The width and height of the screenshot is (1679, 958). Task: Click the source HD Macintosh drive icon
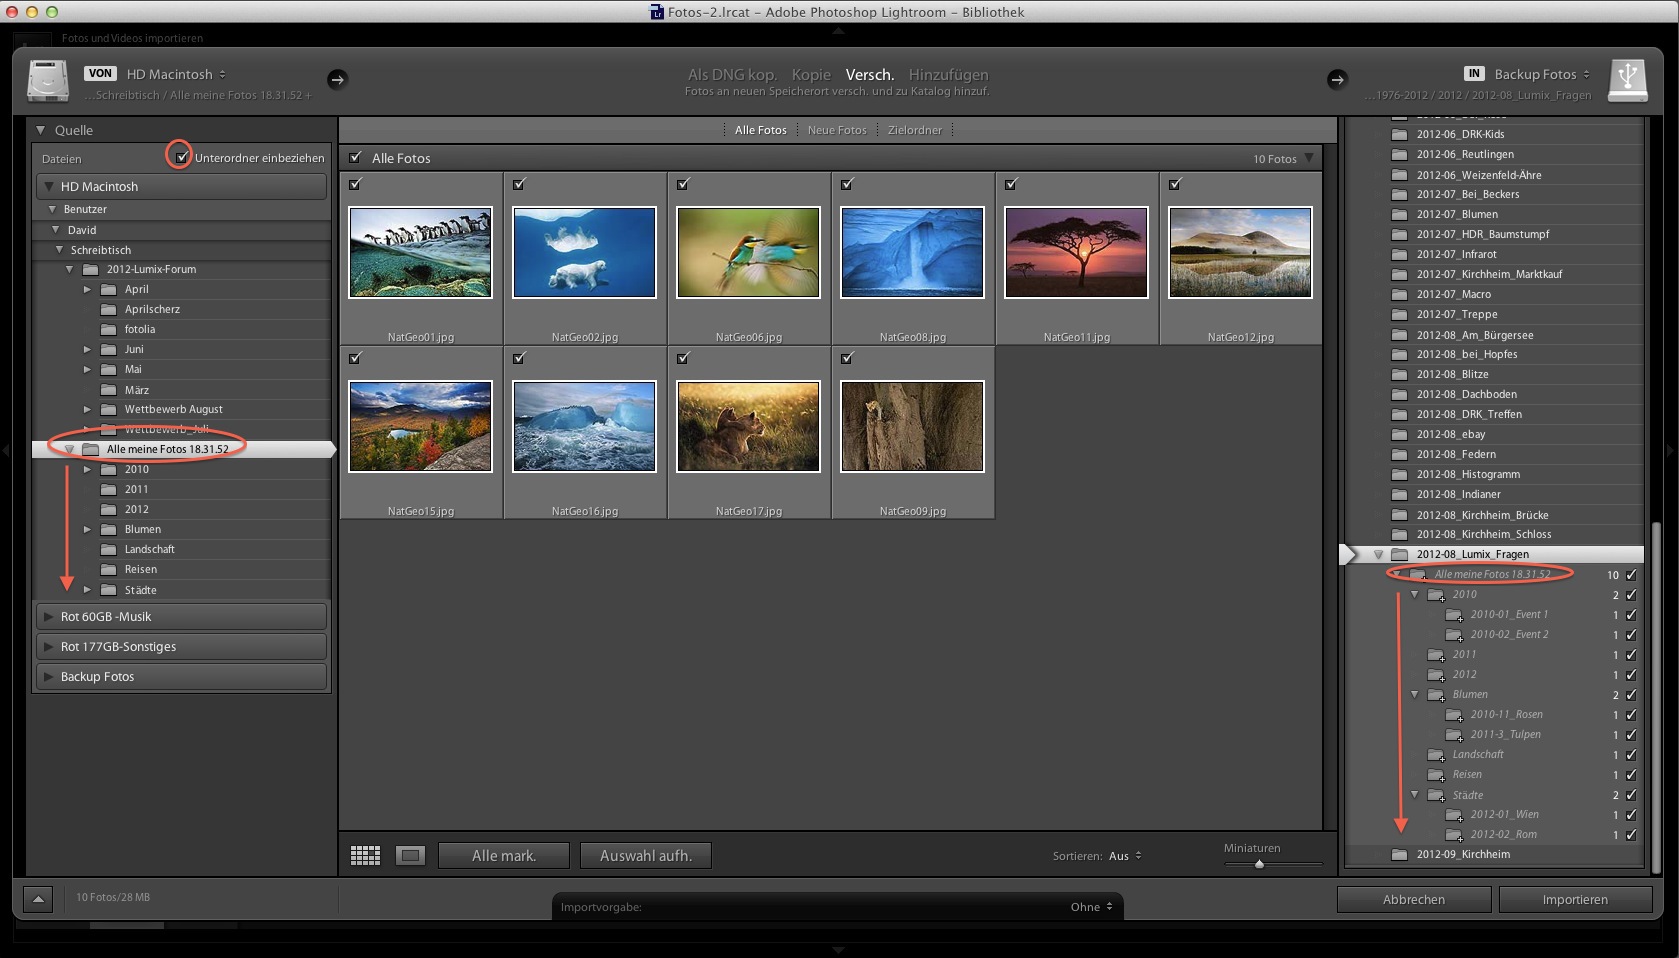47,80
